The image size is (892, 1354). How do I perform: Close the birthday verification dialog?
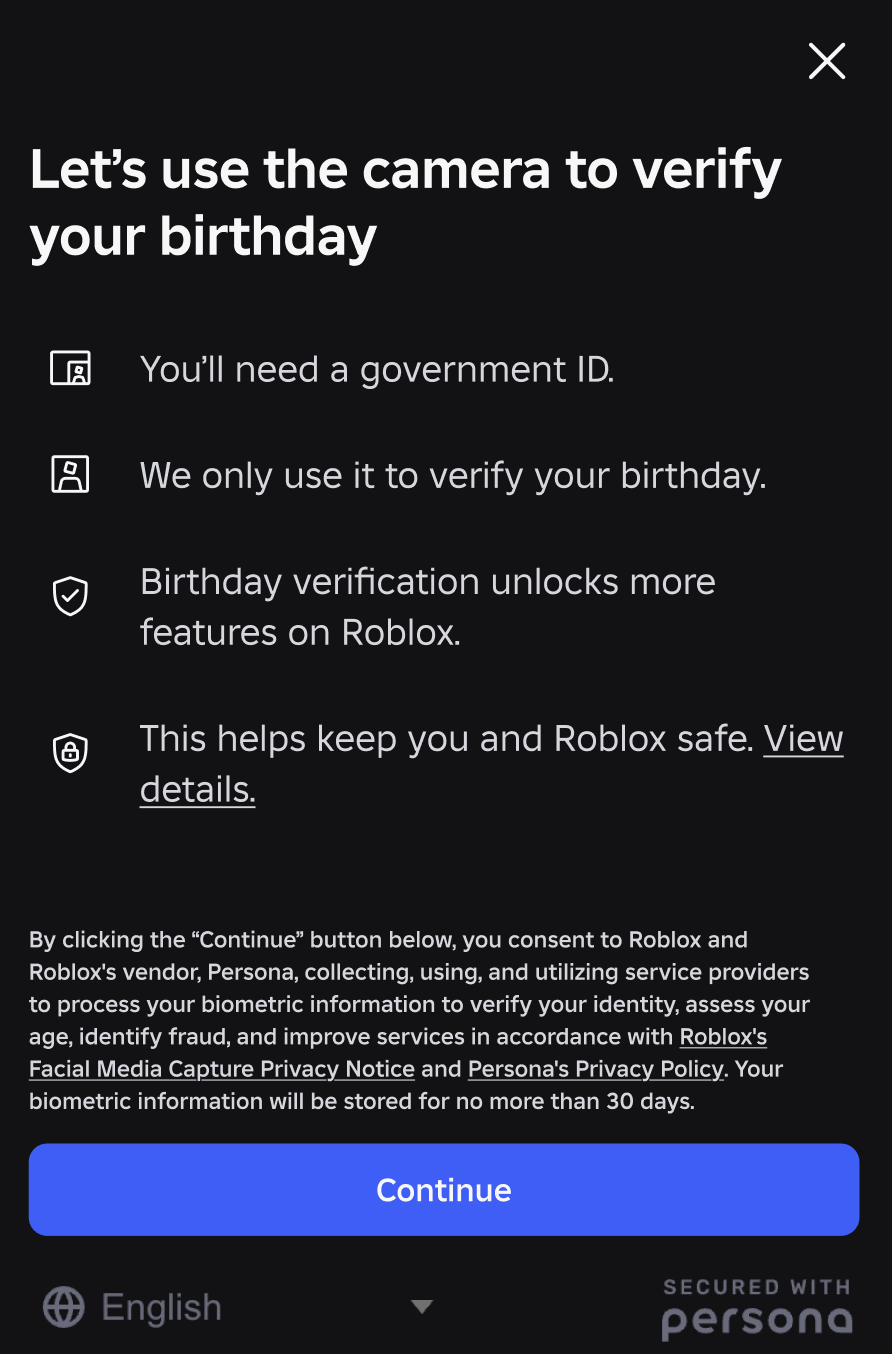[x=827, y=62]
